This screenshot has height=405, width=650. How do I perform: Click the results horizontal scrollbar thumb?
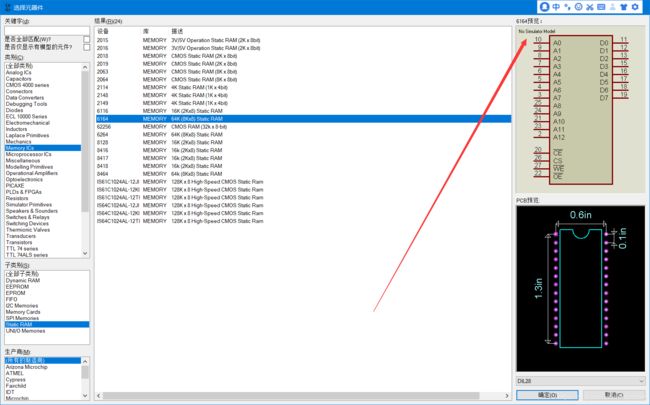[291, 396]
